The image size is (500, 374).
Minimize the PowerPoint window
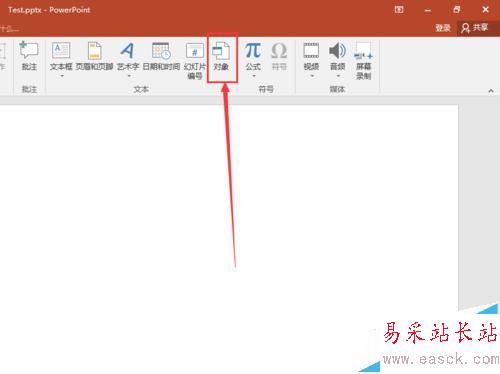tap(428, 10)
